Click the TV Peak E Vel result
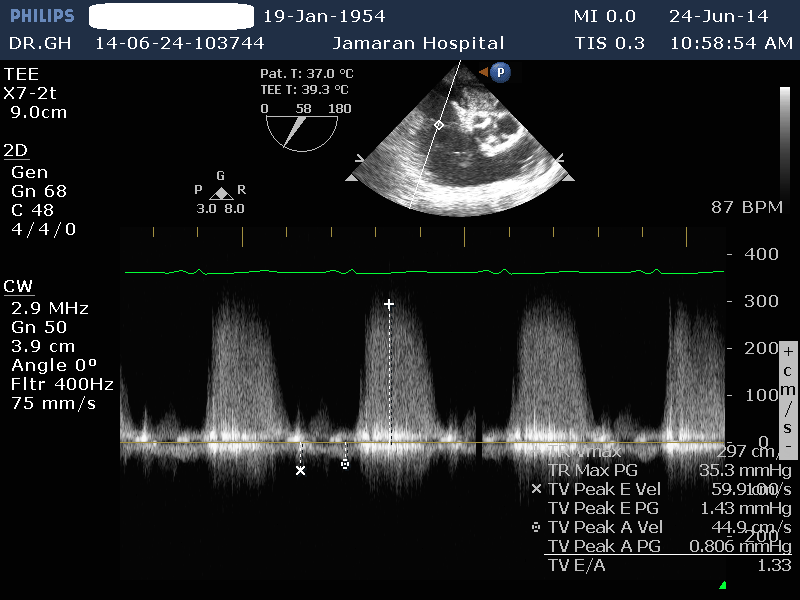 [668, 489]
